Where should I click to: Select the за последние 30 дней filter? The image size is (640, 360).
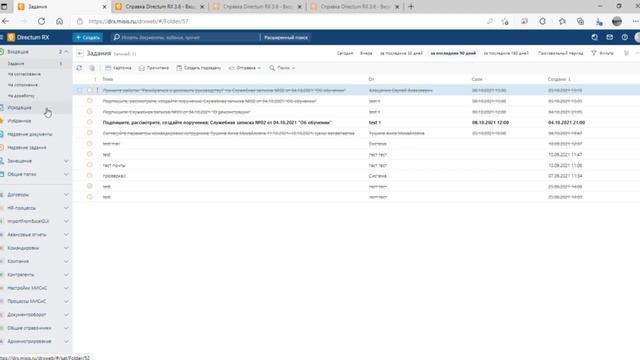(401, 53)
